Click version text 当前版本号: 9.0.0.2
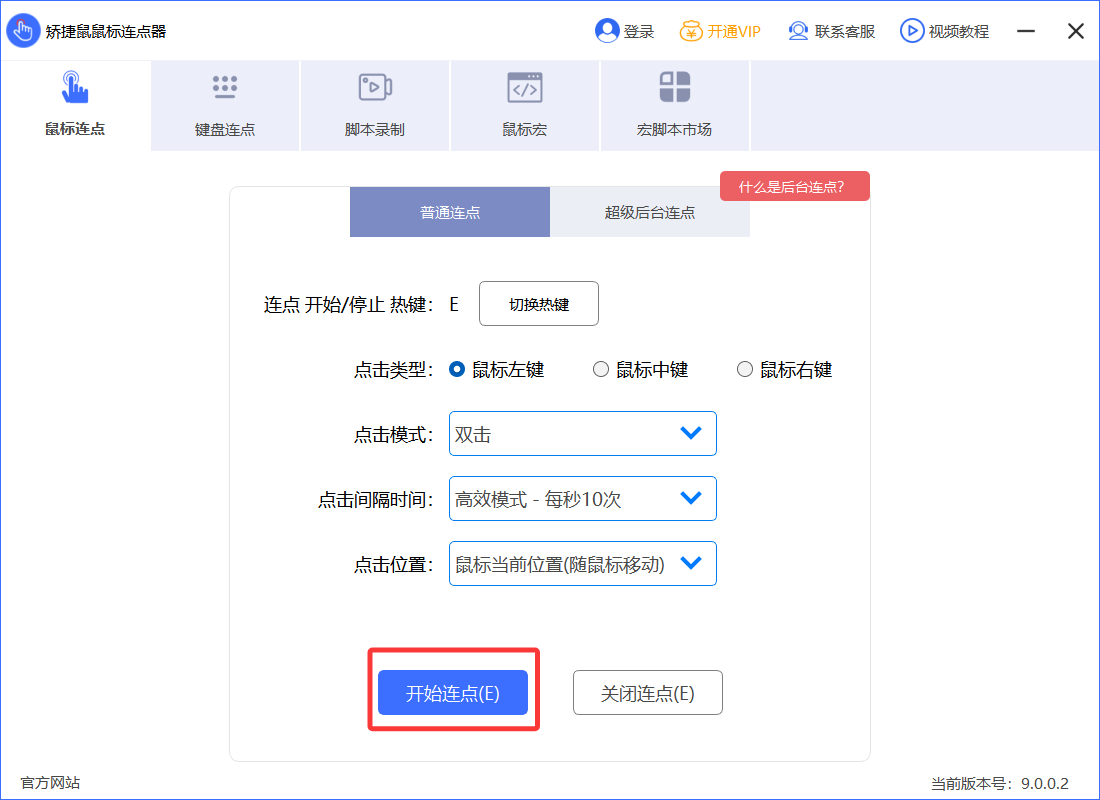The image size is (1100, 800). [x=1000, y=783]
